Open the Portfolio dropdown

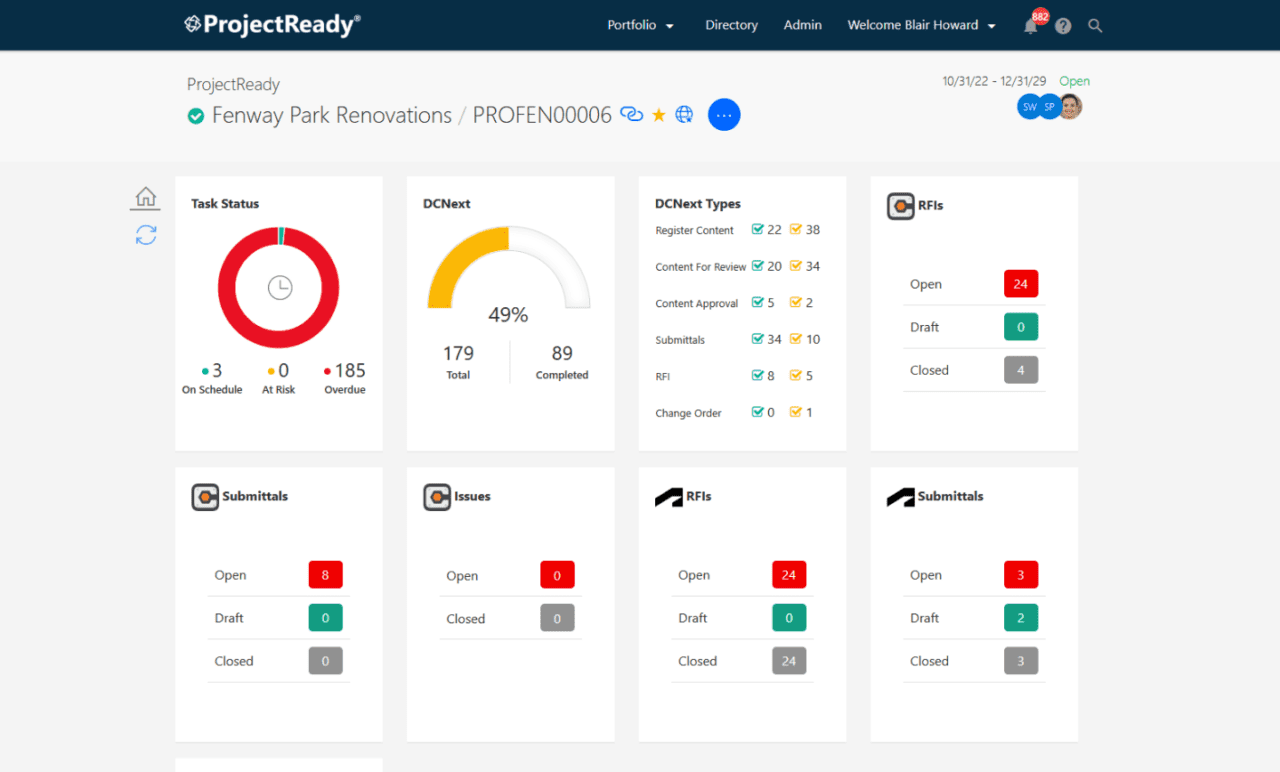click(640, 24)
